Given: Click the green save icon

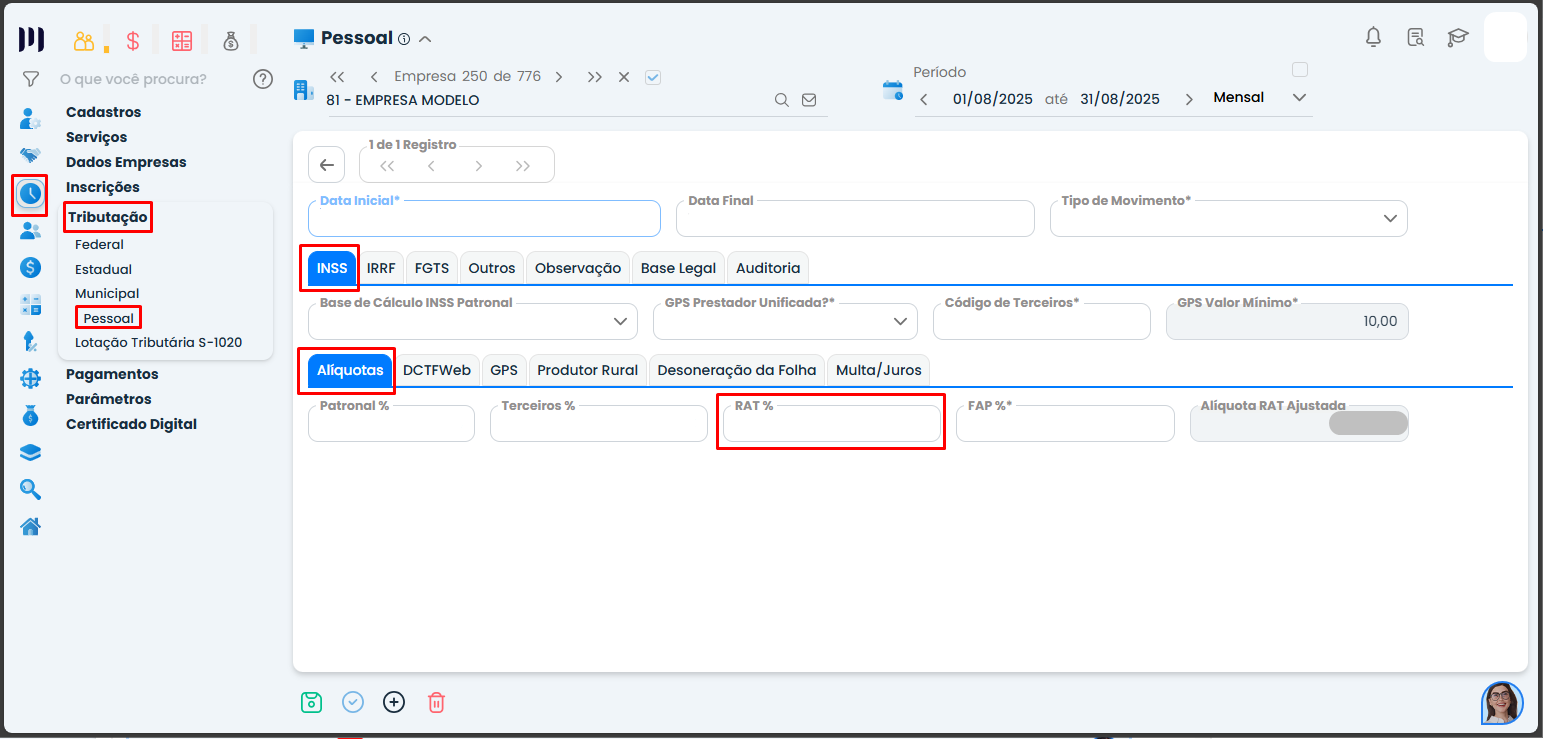Looking at the screenshot, I should (x=312, y=702).
